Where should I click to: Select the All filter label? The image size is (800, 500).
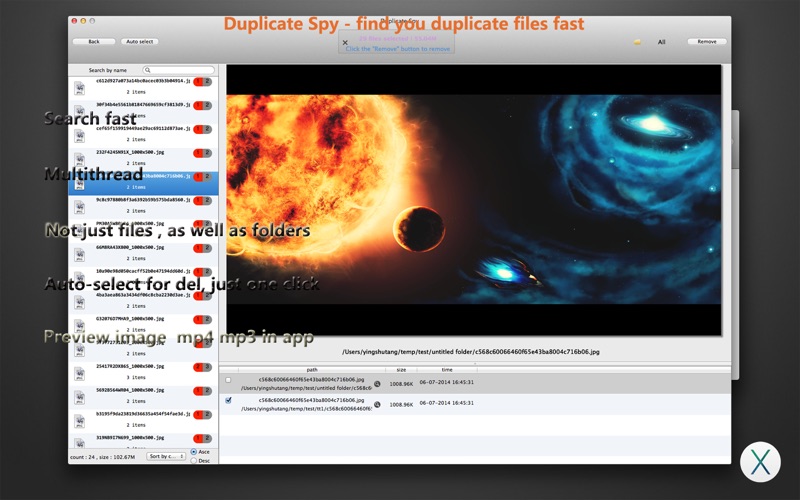(661, 42)
